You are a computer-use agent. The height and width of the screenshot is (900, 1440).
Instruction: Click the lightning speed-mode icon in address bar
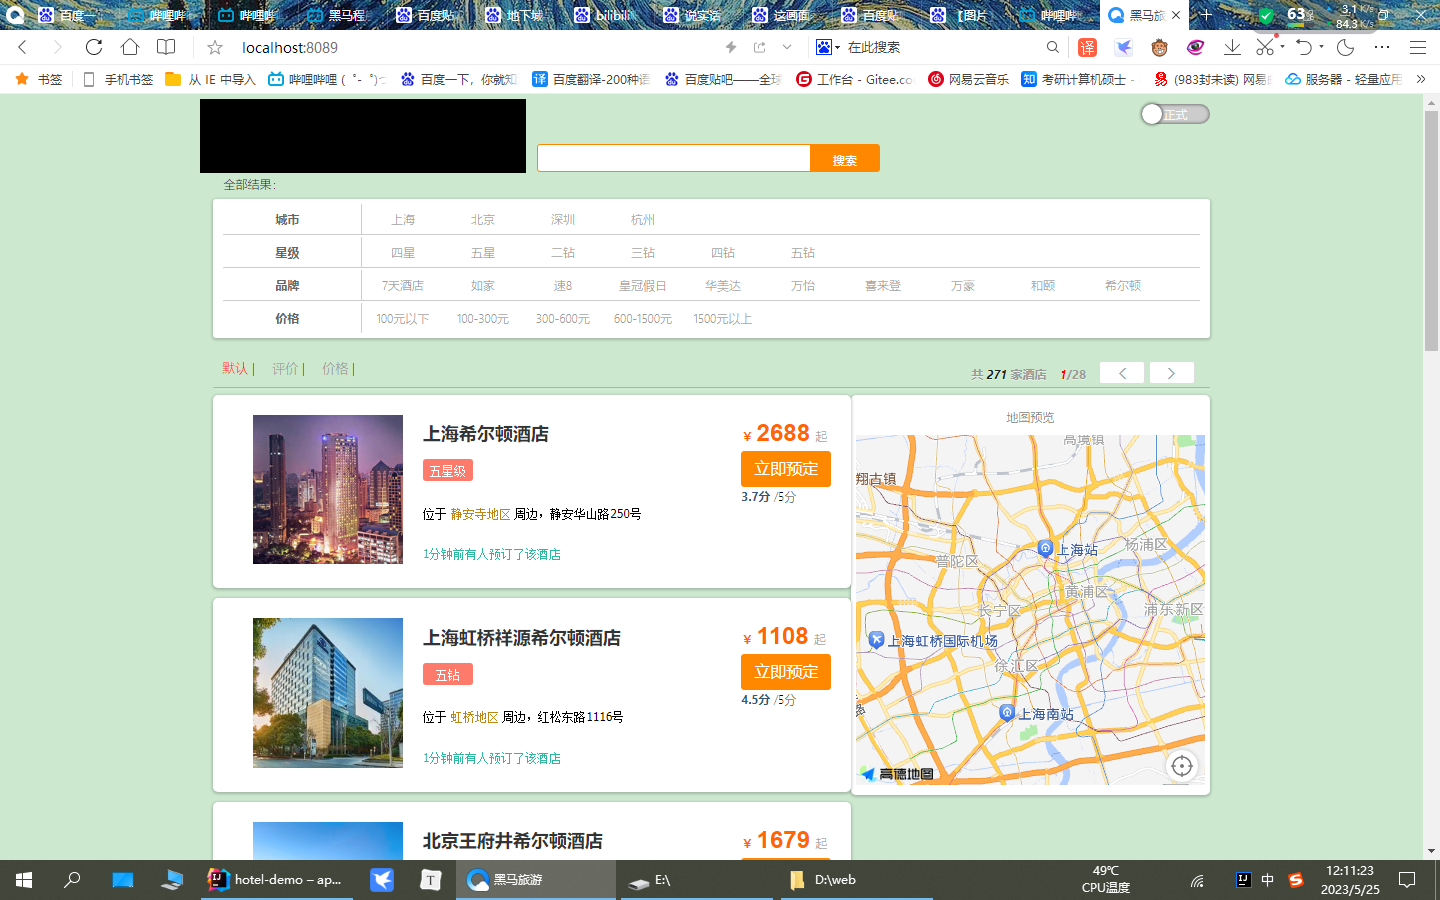pos(731,47)
